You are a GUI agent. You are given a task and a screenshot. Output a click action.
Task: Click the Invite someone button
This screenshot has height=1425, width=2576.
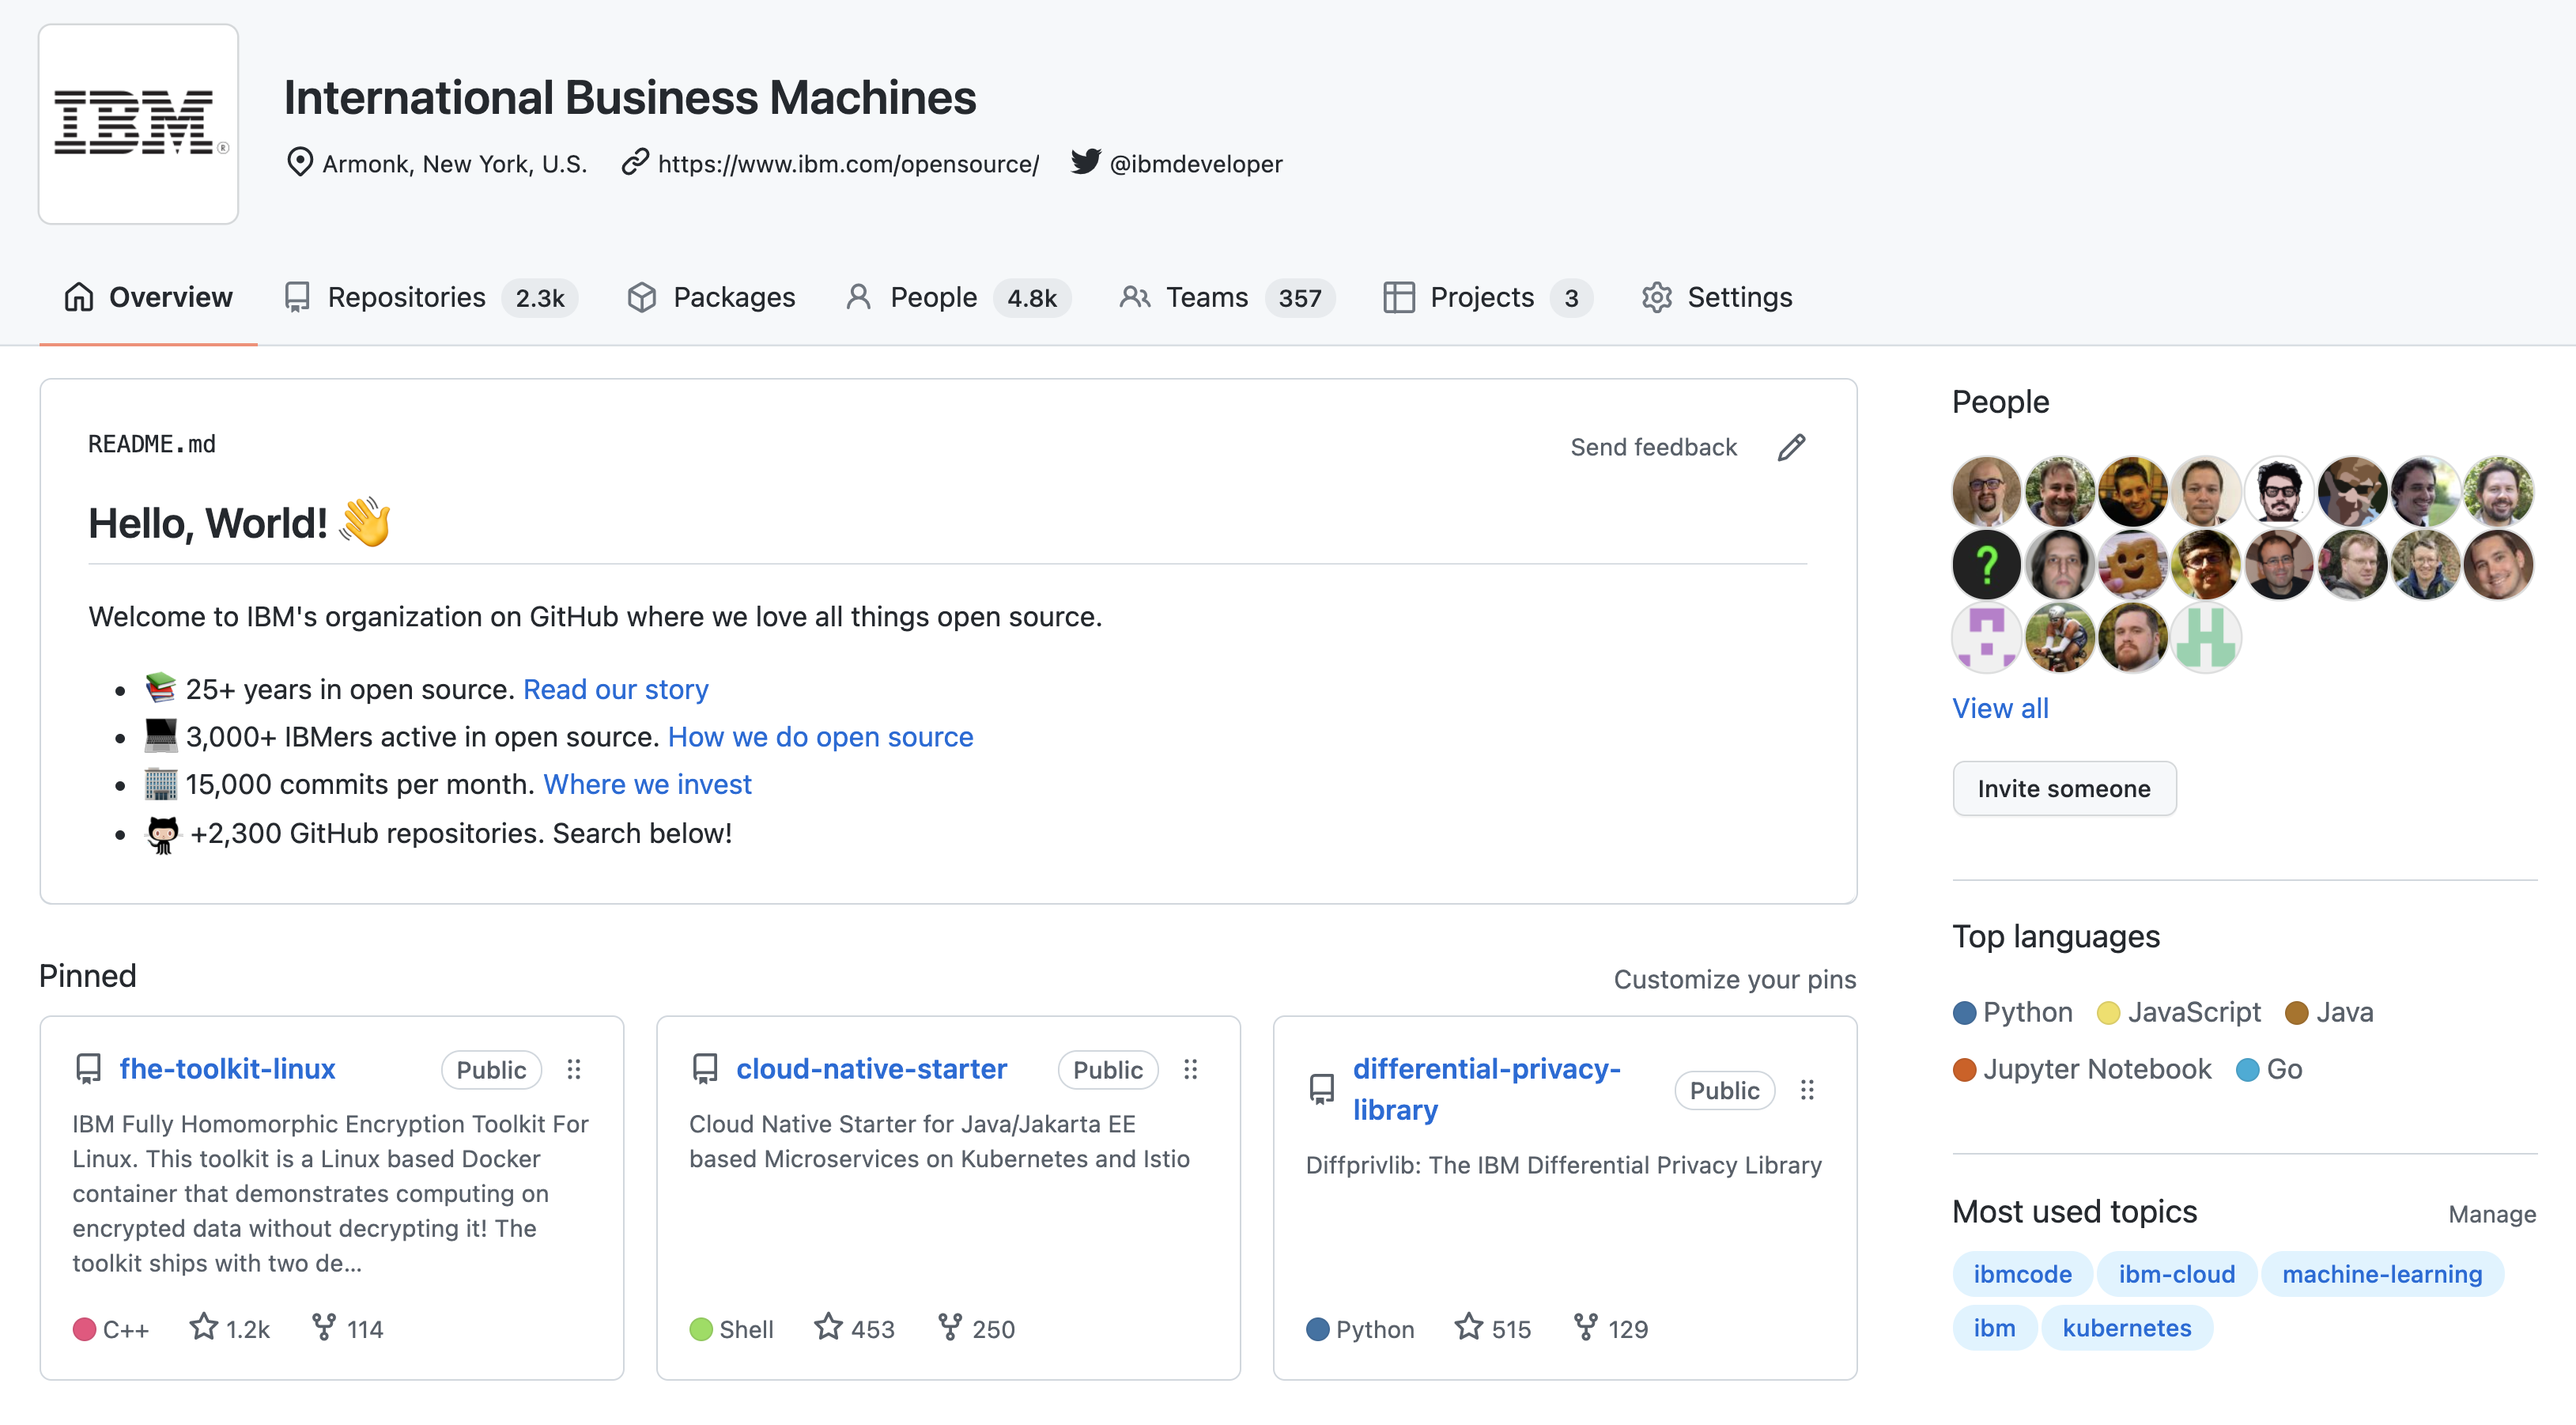coord(2064,788)
